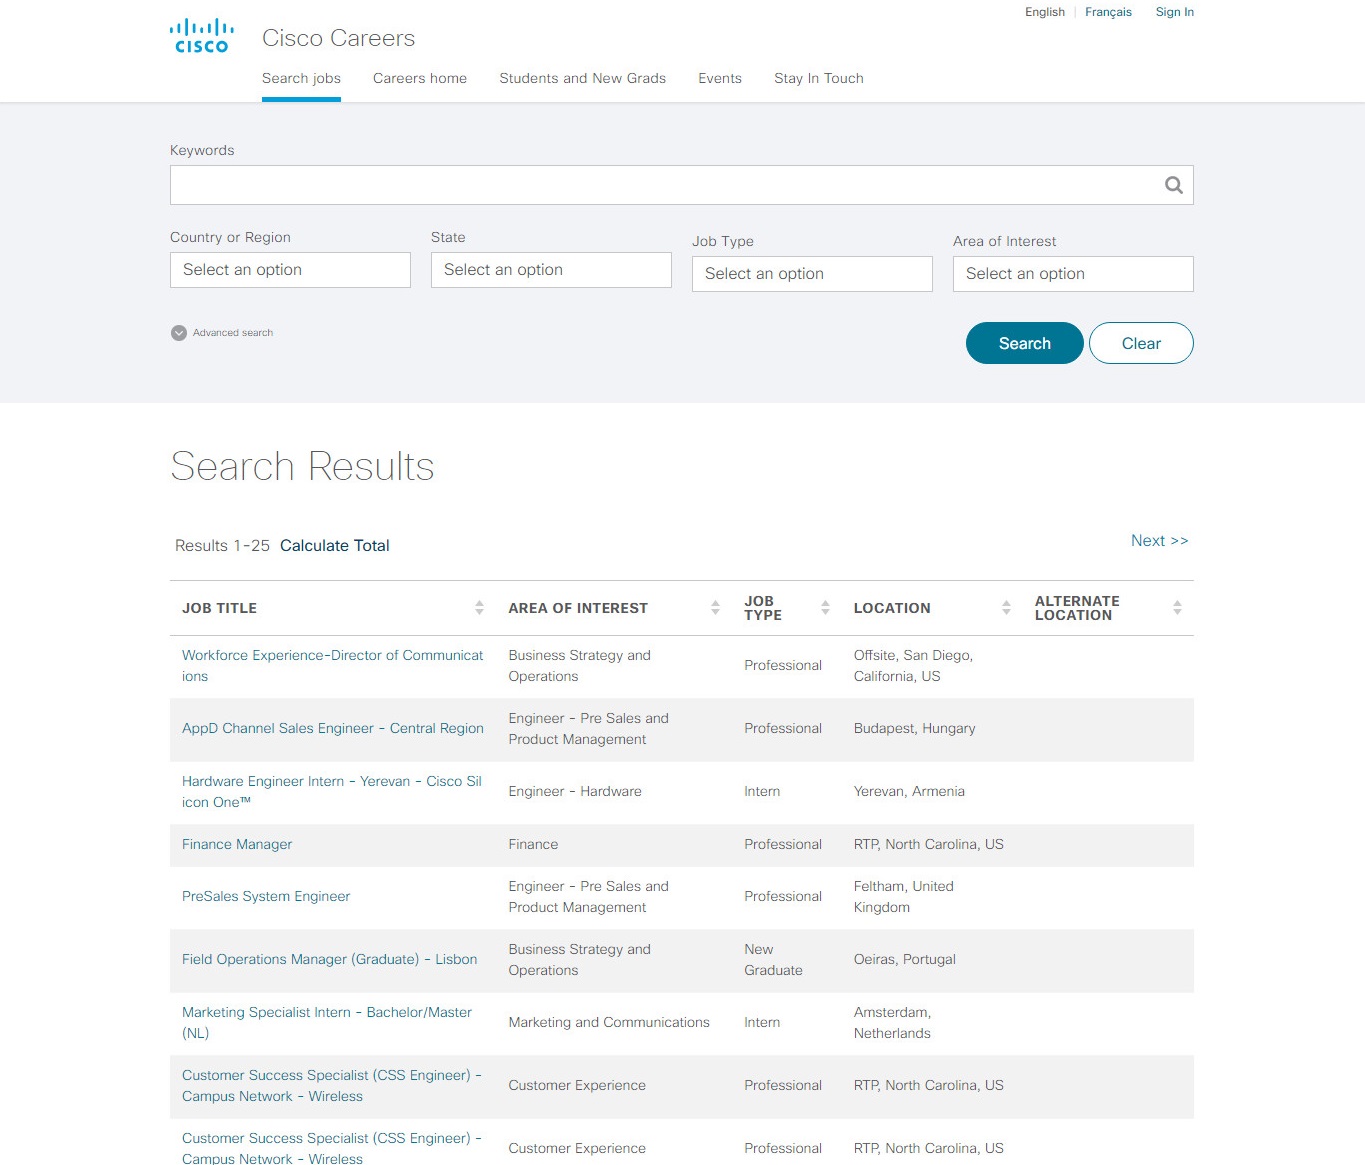Sort by Area of Interest column arrows
Screen dimensions: 1365x1165
715,608
